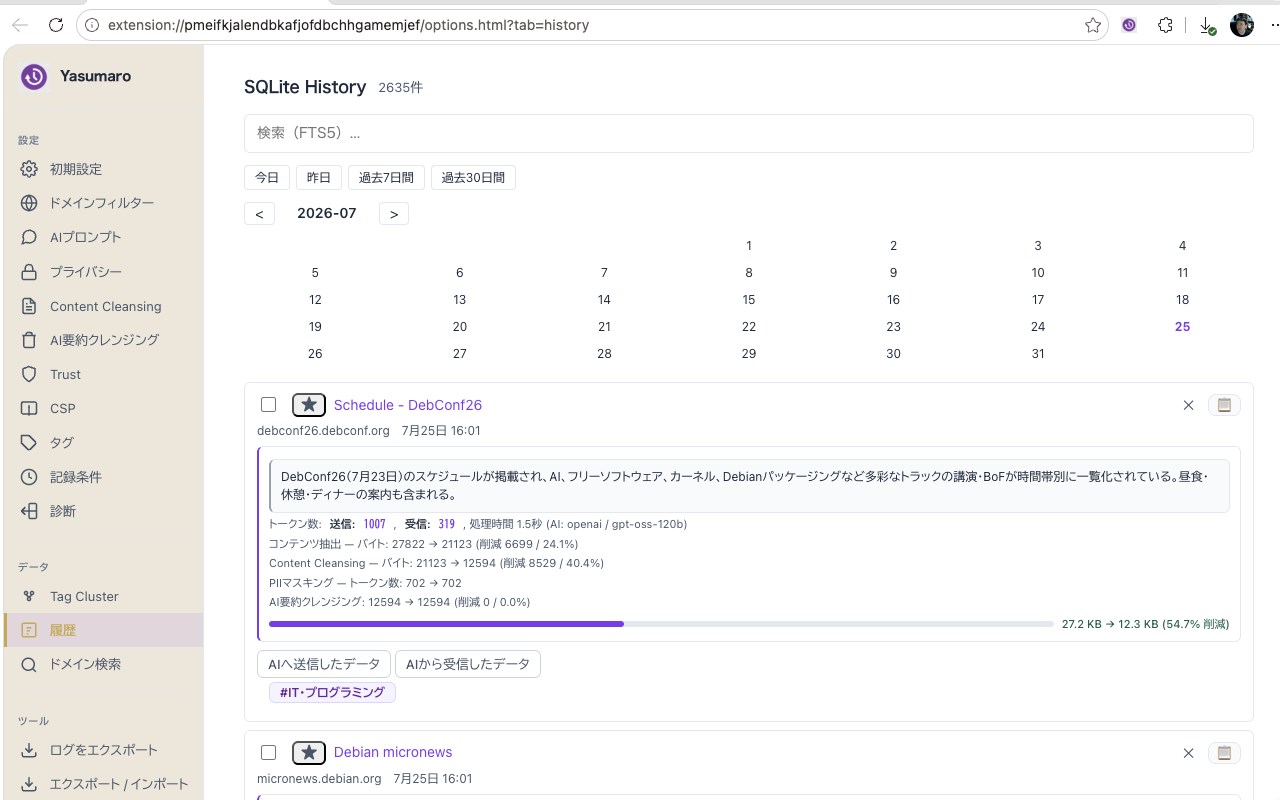Click the エクスポート / インポート download icon

coord(29,784)
